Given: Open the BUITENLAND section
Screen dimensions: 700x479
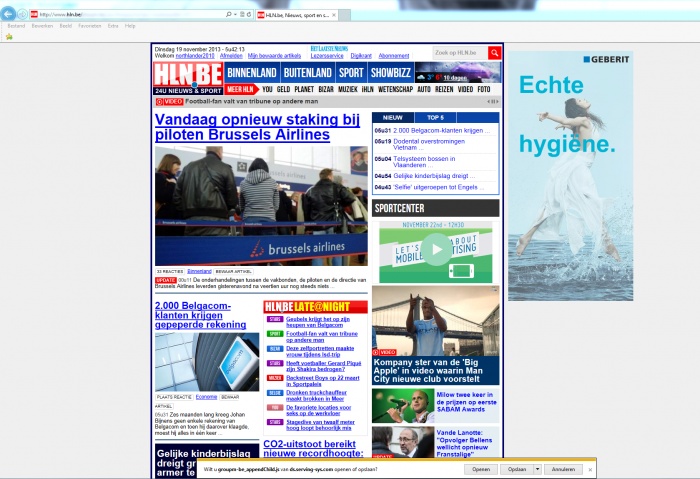Looking at the screenshot, I should click(308, 73).
